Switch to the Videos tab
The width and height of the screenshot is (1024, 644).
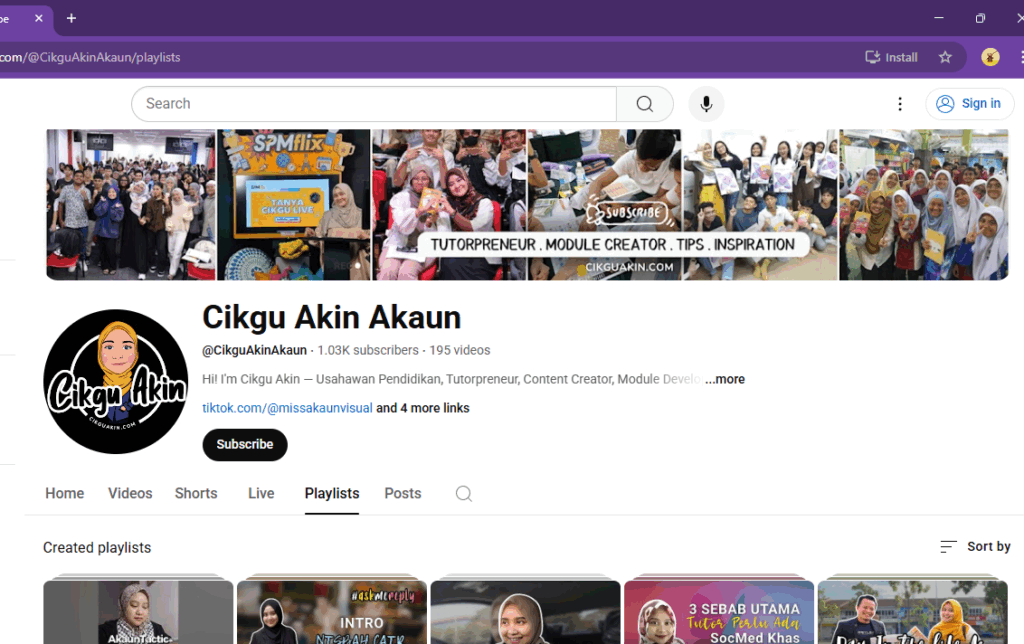(x=130, y=494)
